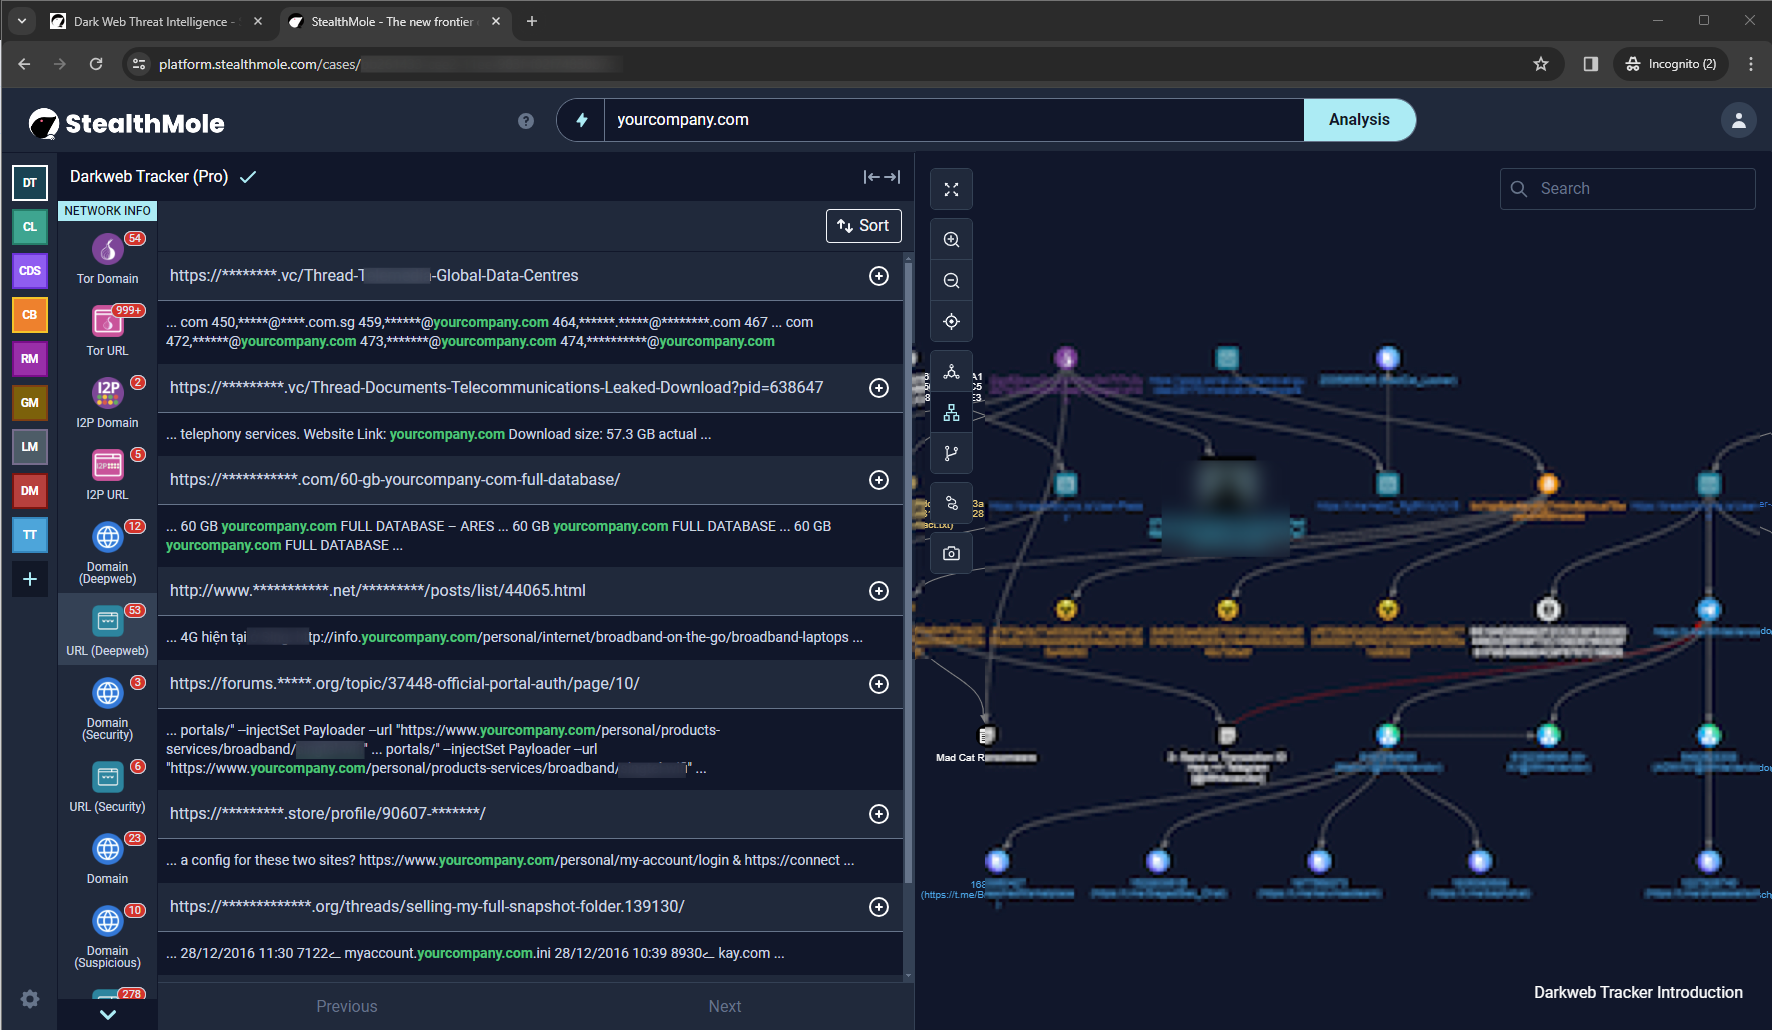Open the GM sidebar module

coord(30,403)
